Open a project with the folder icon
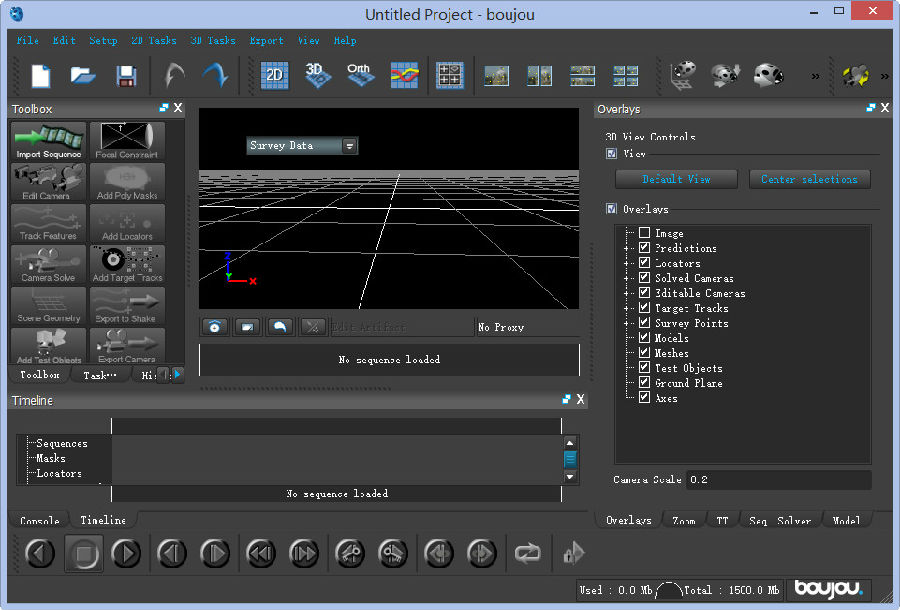The image size is (900, 610). tap(82, 76)
